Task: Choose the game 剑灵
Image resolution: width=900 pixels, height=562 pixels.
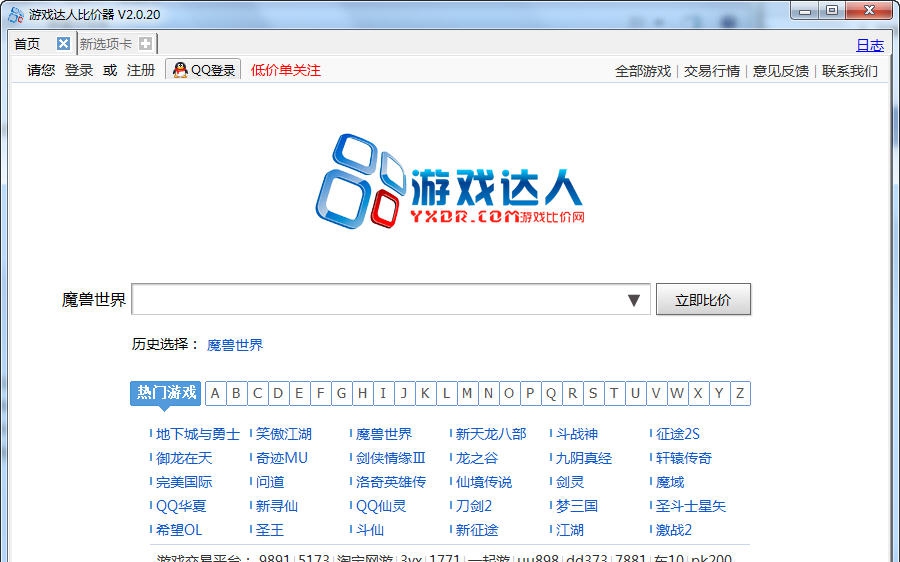Action: [570, 482]
